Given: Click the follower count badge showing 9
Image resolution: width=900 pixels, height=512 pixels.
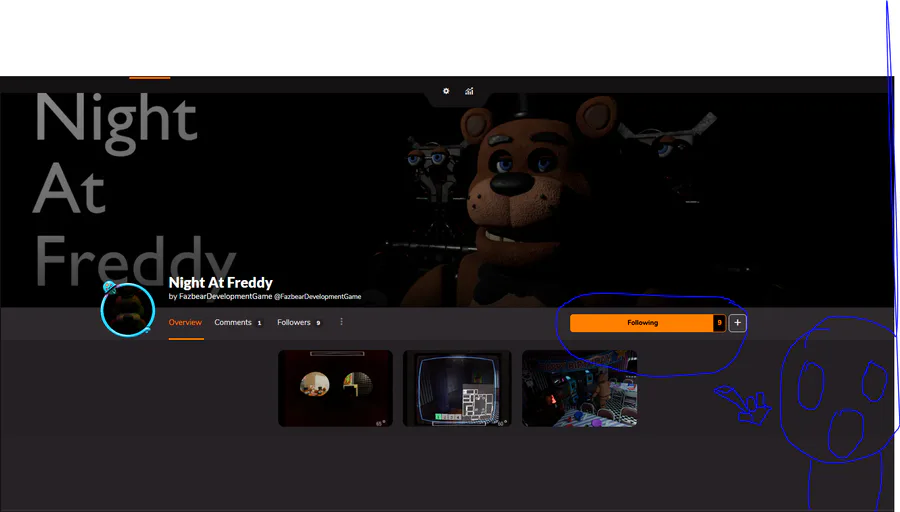Looking at the screenshot, I should 719,323.
